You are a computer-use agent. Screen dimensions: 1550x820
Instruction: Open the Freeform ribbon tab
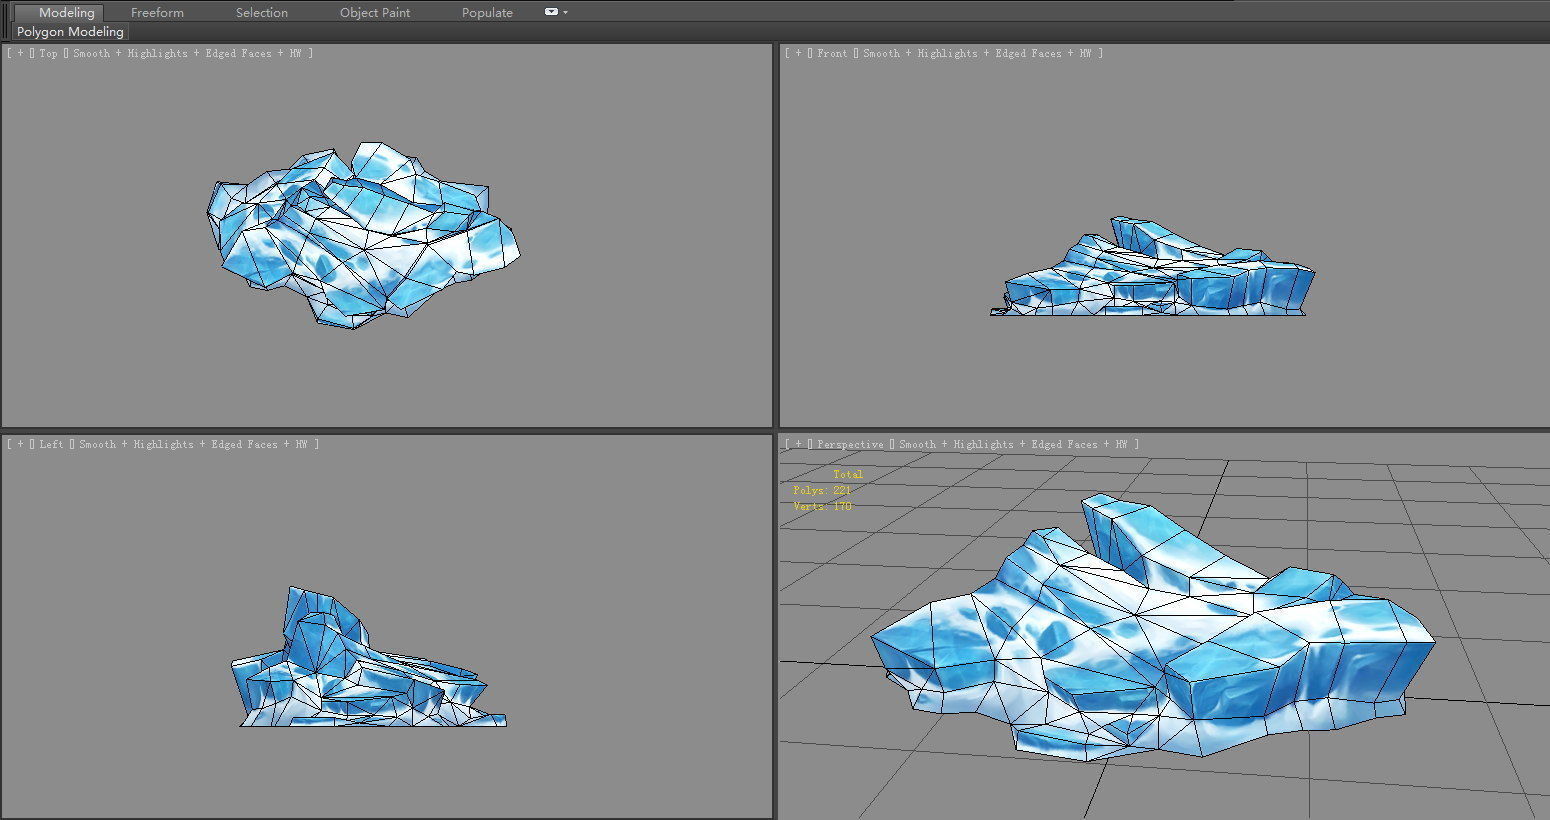click(157, 12)
